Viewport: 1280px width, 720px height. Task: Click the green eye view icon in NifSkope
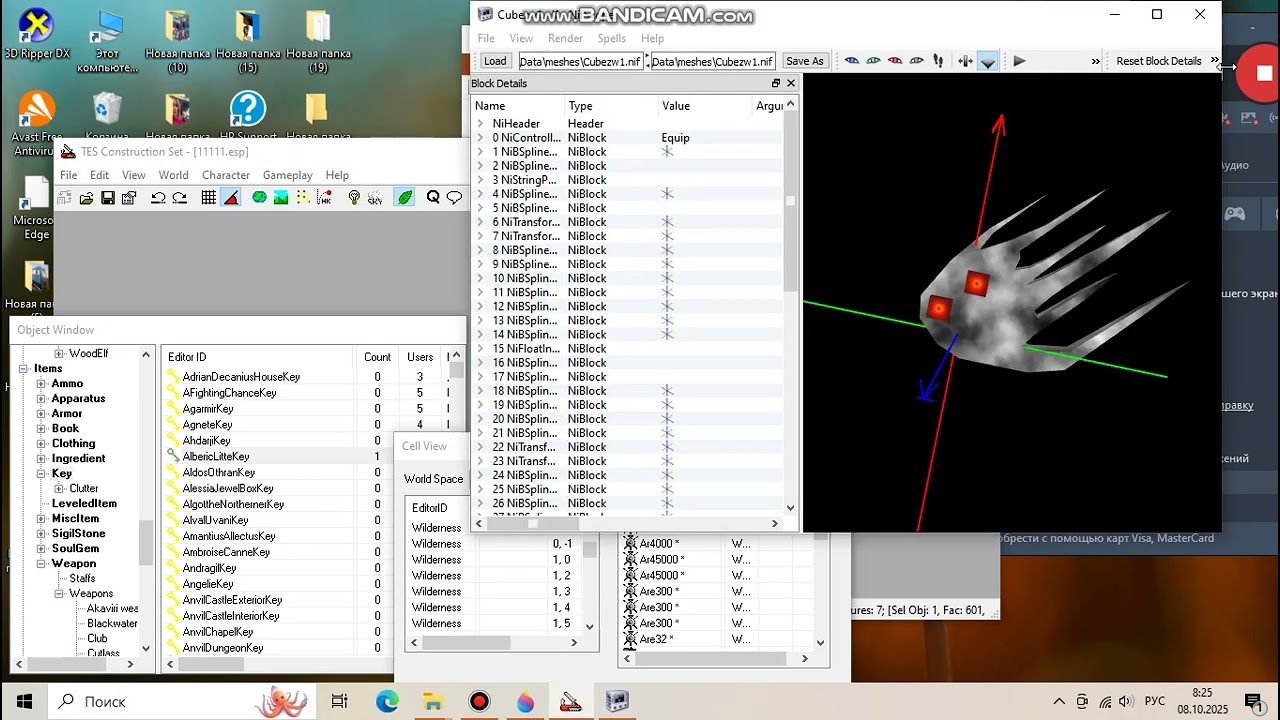(873, 61)
